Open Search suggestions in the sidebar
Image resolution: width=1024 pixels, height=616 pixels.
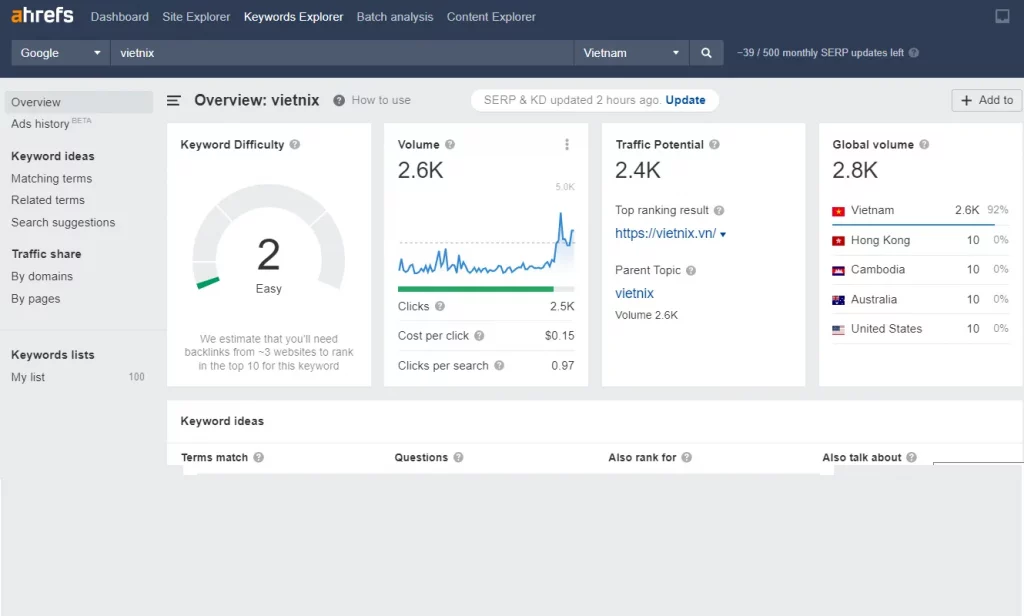[x=63, y=222]
